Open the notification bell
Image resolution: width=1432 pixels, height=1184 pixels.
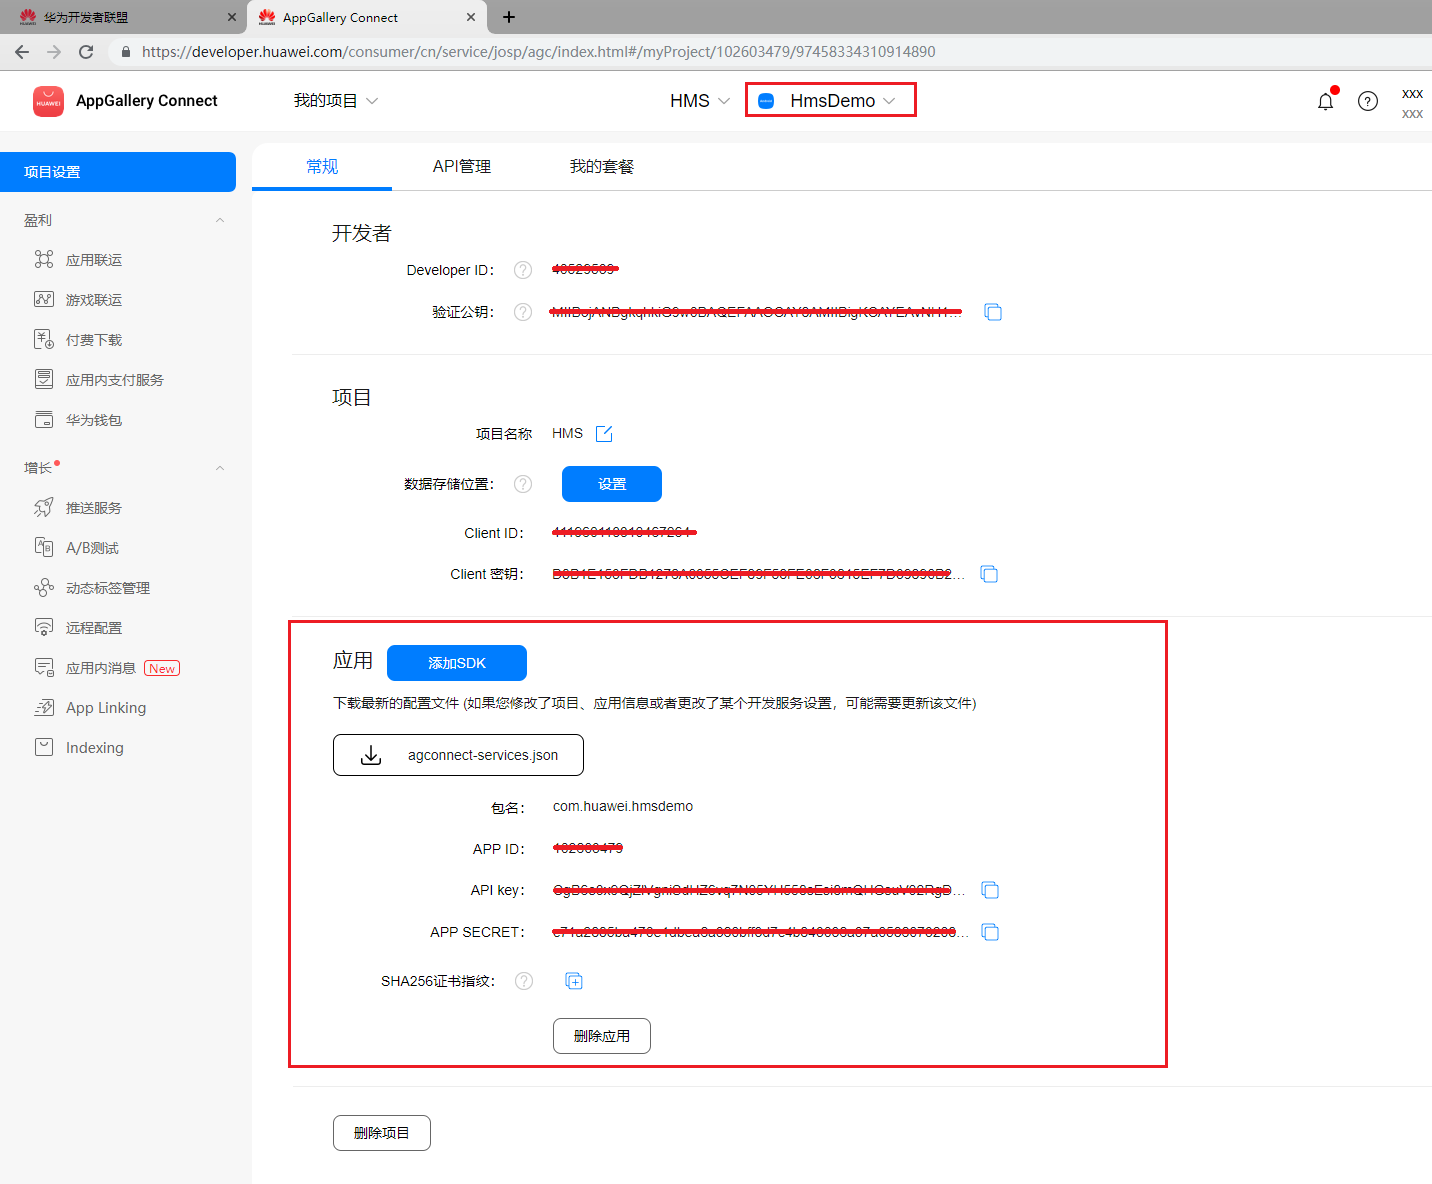(1326, 101)
